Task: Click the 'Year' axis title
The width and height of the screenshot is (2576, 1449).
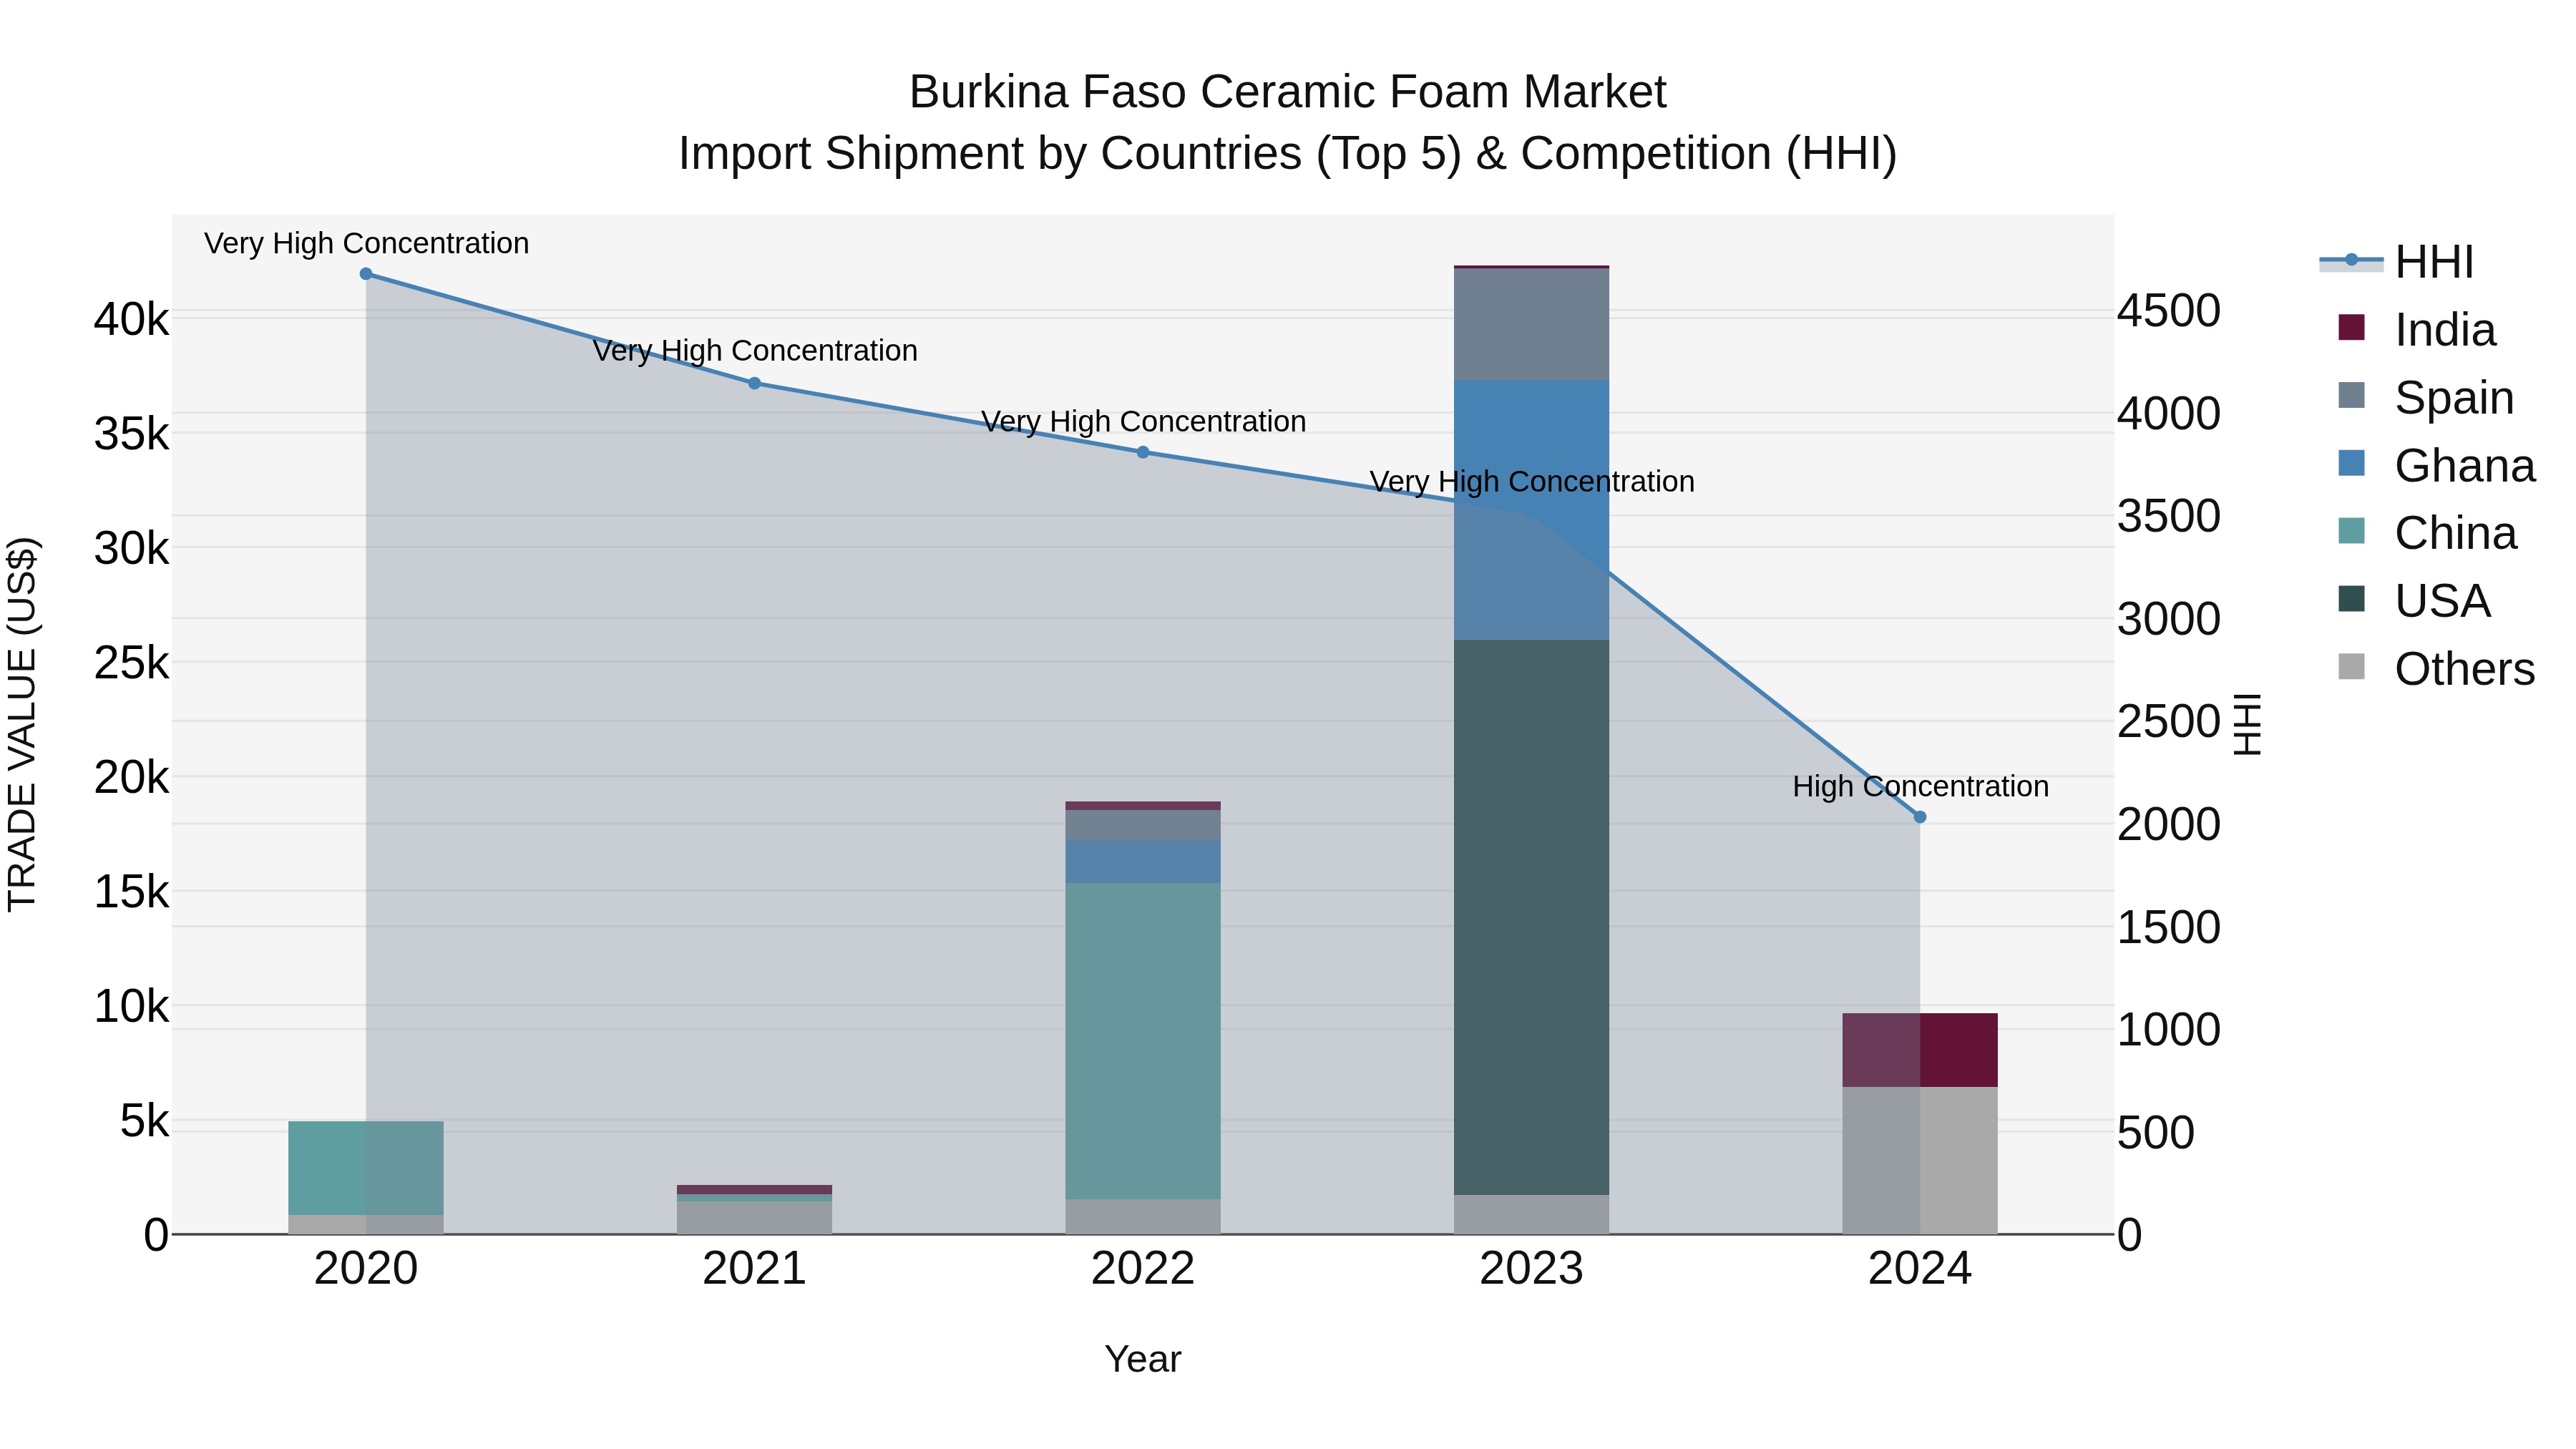Action: [1143, 1359]
